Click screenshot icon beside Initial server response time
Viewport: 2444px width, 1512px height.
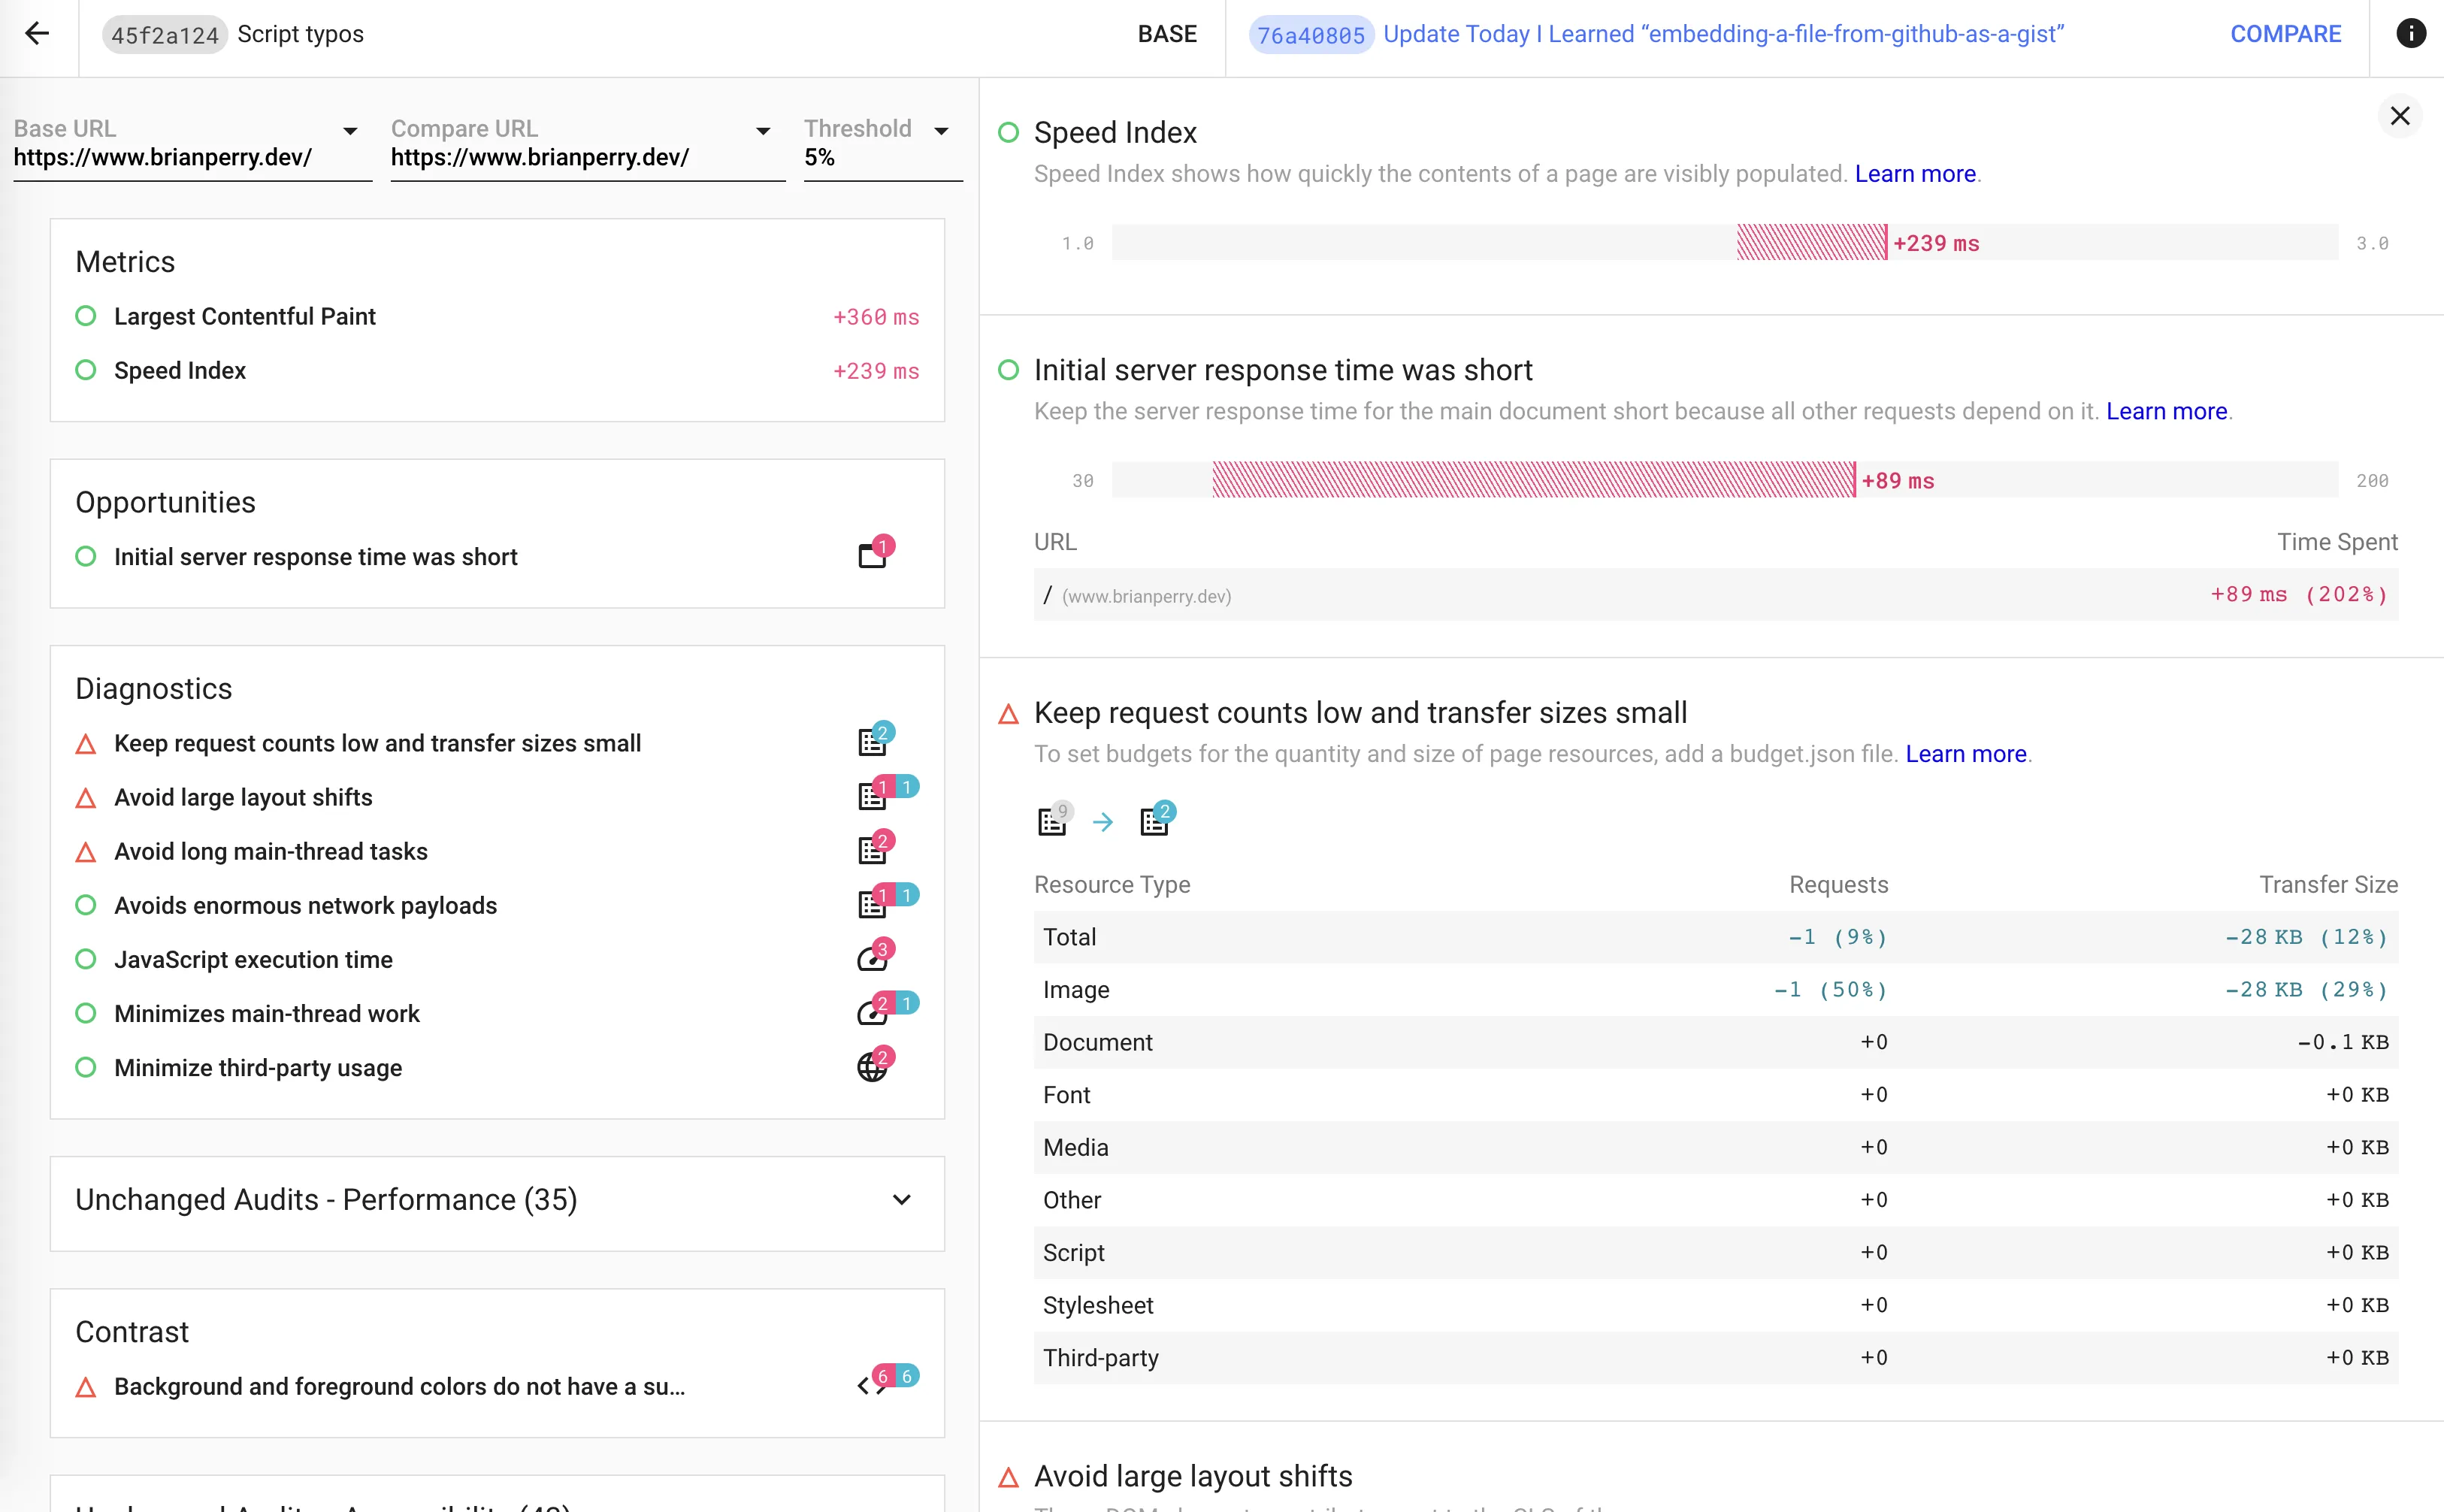872,556
